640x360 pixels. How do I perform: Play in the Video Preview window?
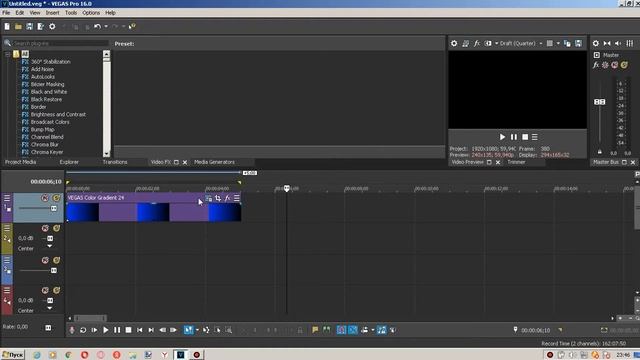(502, 137)
